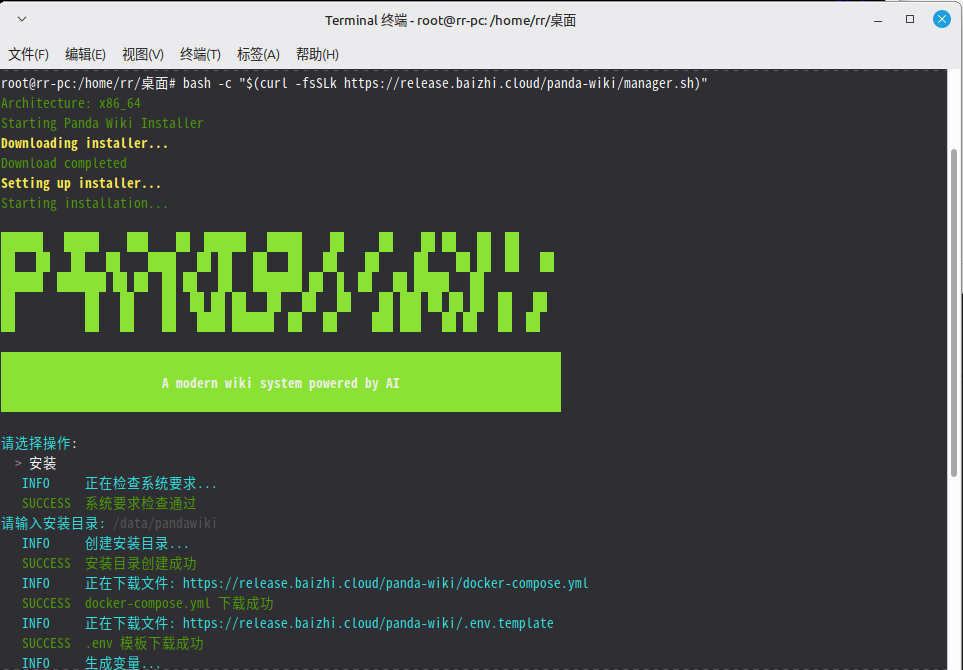Open the 编辑(E) menu
The height and width of the screenshot is (670, 963).
pyautogui.click(x=85, y=54)
